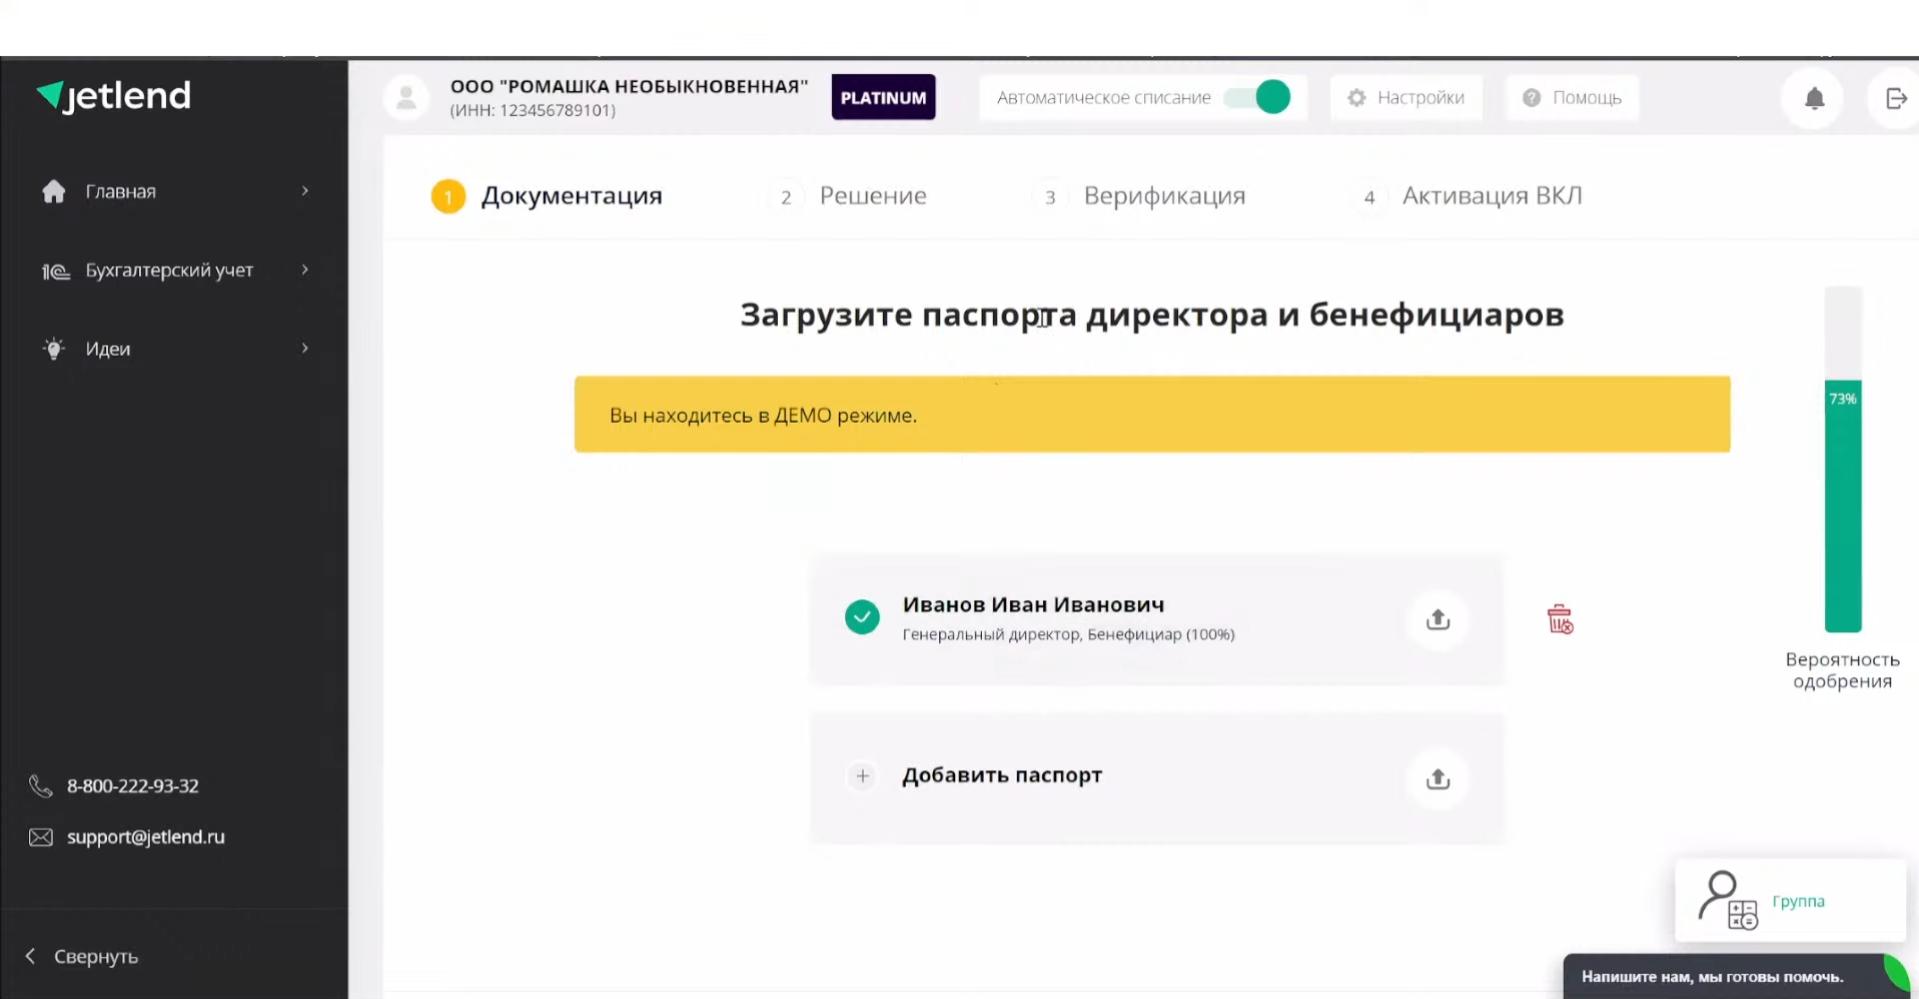Click support@jetlend.ru email link
This screenshot has height=999, width=1919.
(x=146, y=837)
